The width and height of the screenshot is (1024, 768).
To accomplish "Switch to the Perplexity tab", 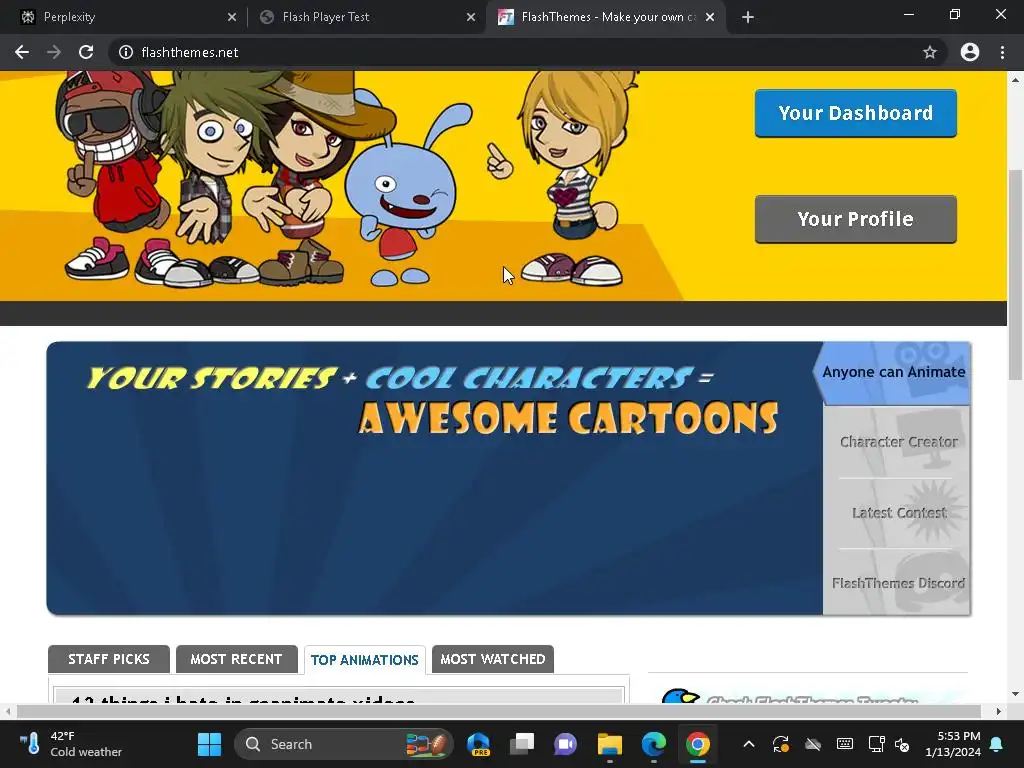I will click(124, 17).
